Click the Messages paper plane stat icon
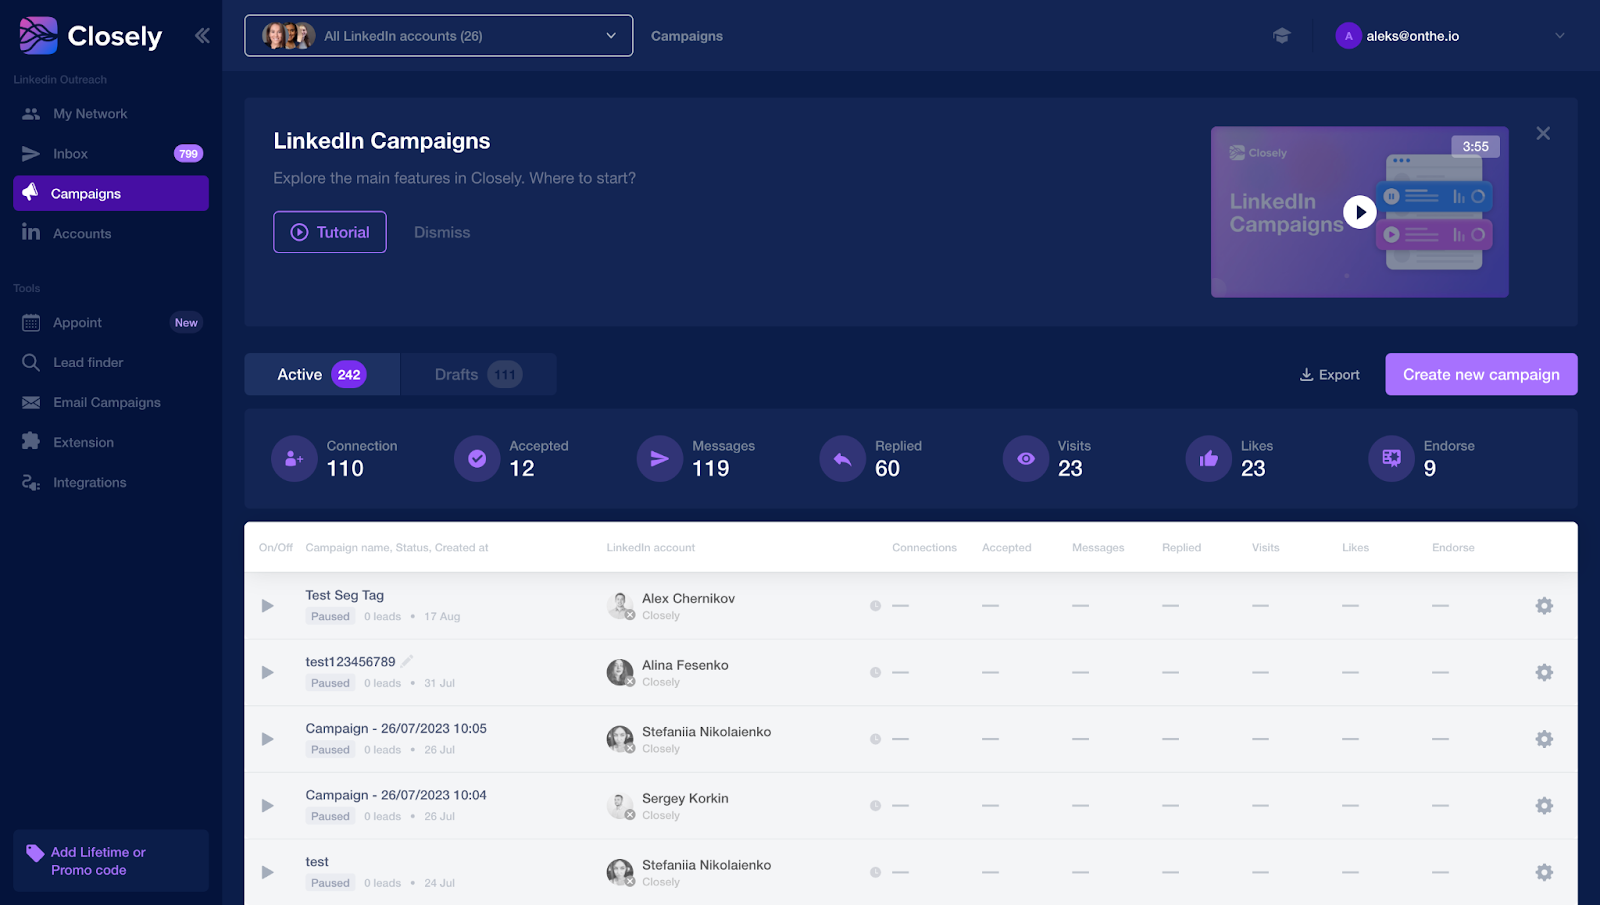 point(660,459)
